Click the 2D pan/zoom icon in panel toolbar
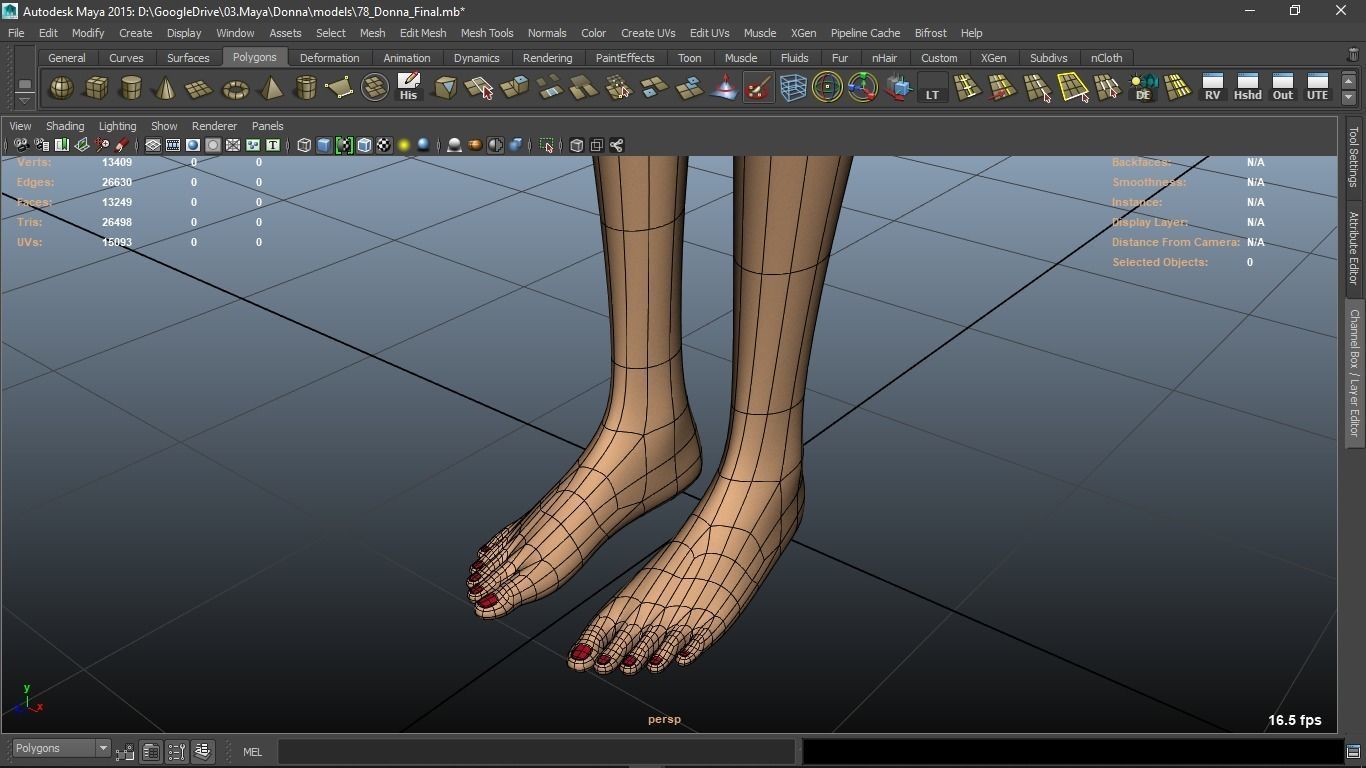Image resolution: width=1366 pixels, height=768 pixels. [x=102, y=145]
